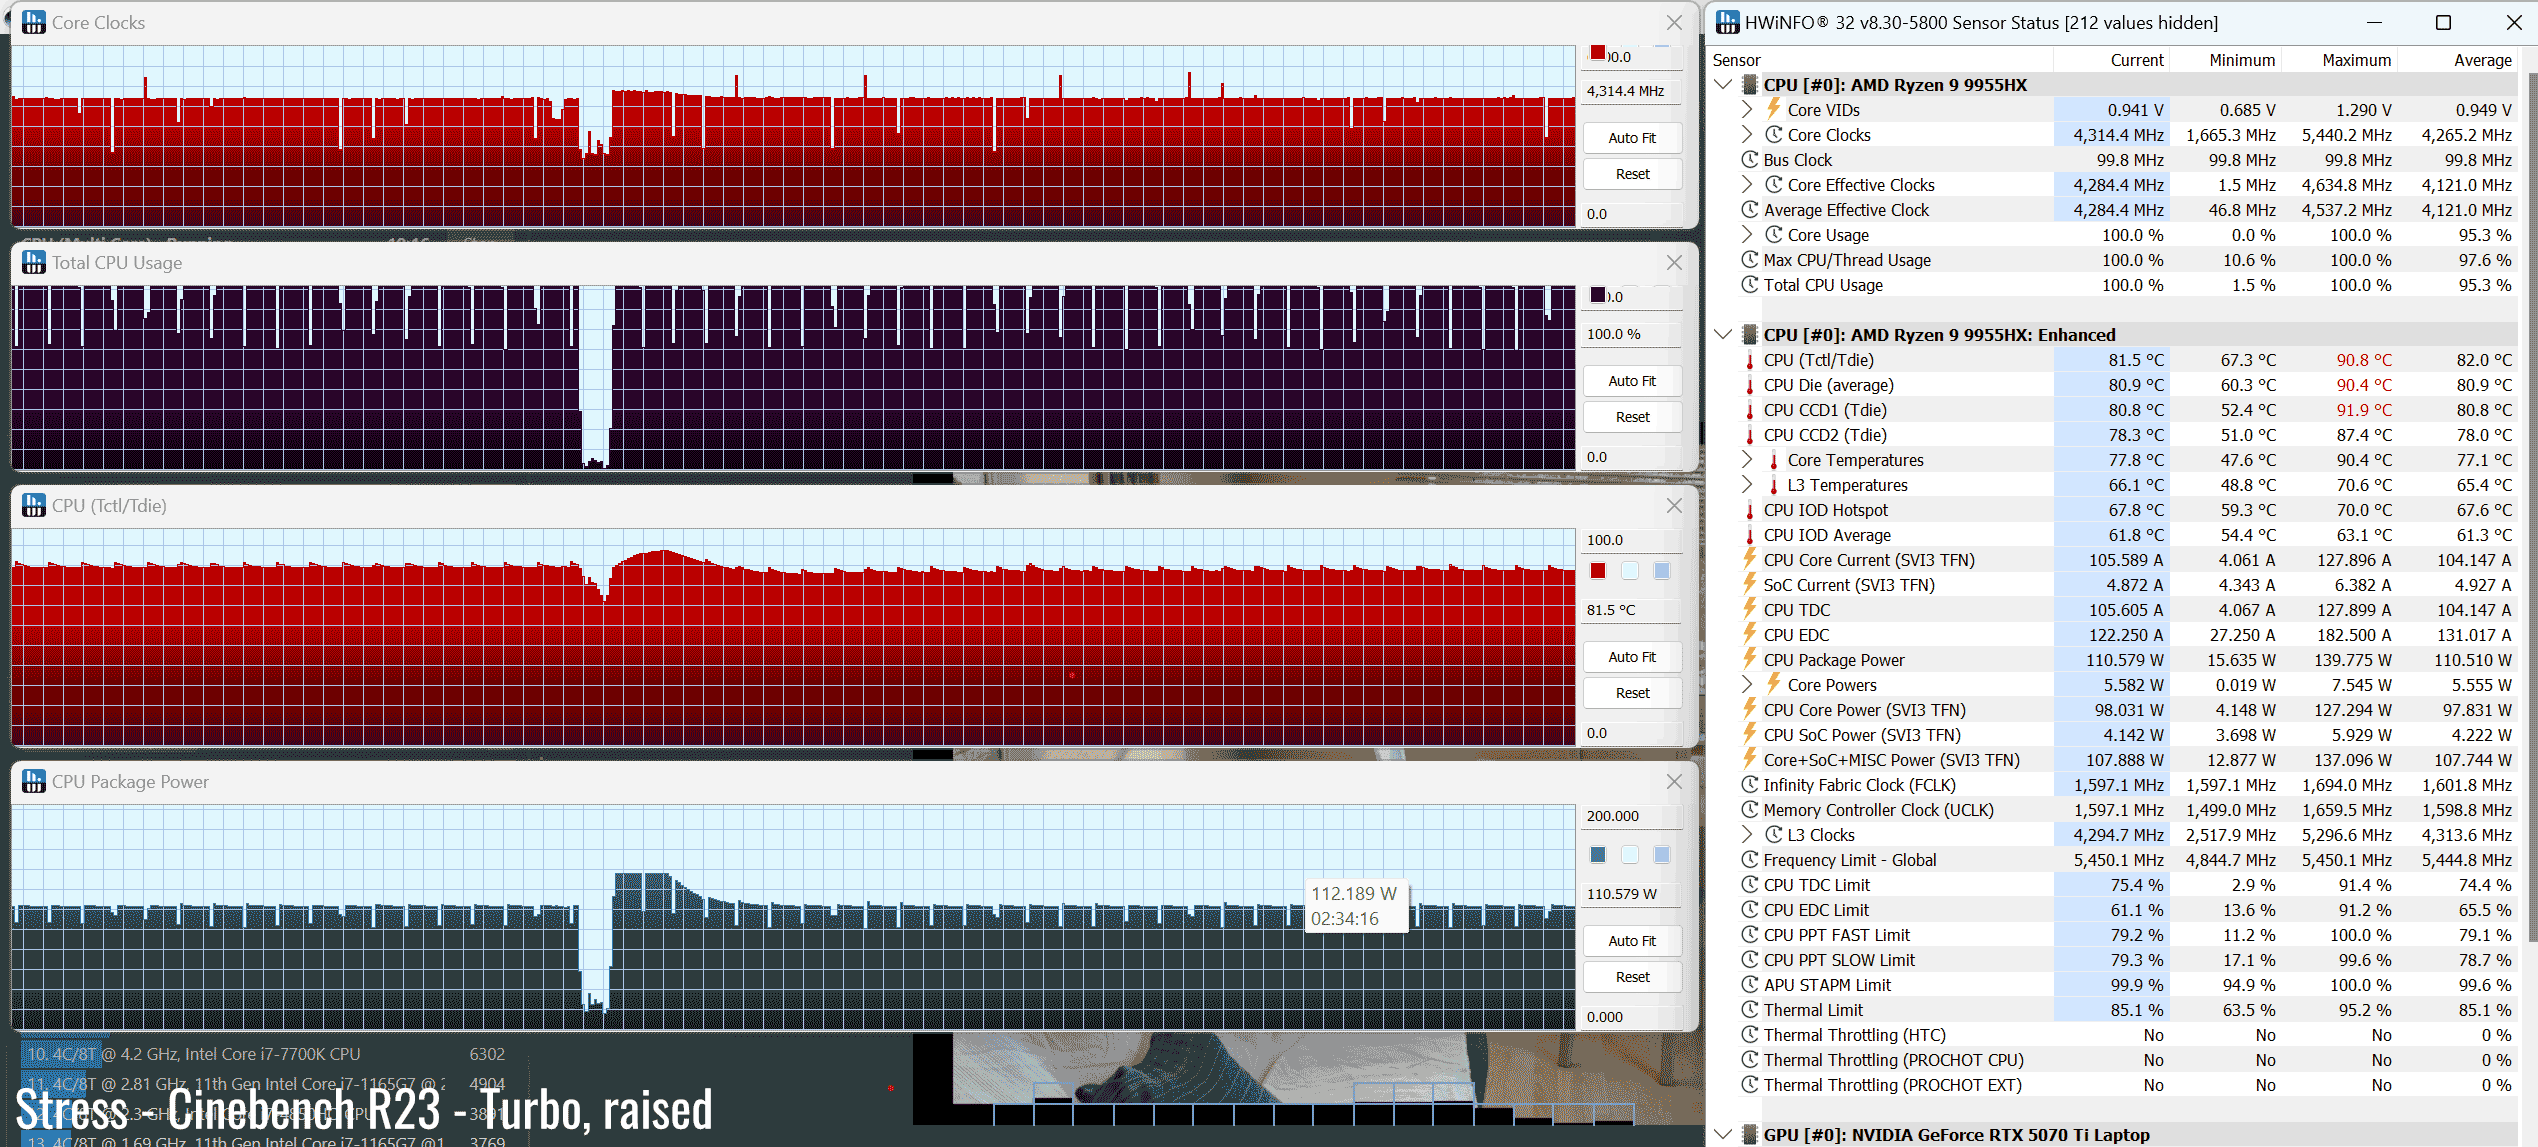The height and width of the screenshot is (1147, 2538).
Task: Click the light background color swatch in CPU (Tctl/Tdie) graph
Action: pos(1630,571)
